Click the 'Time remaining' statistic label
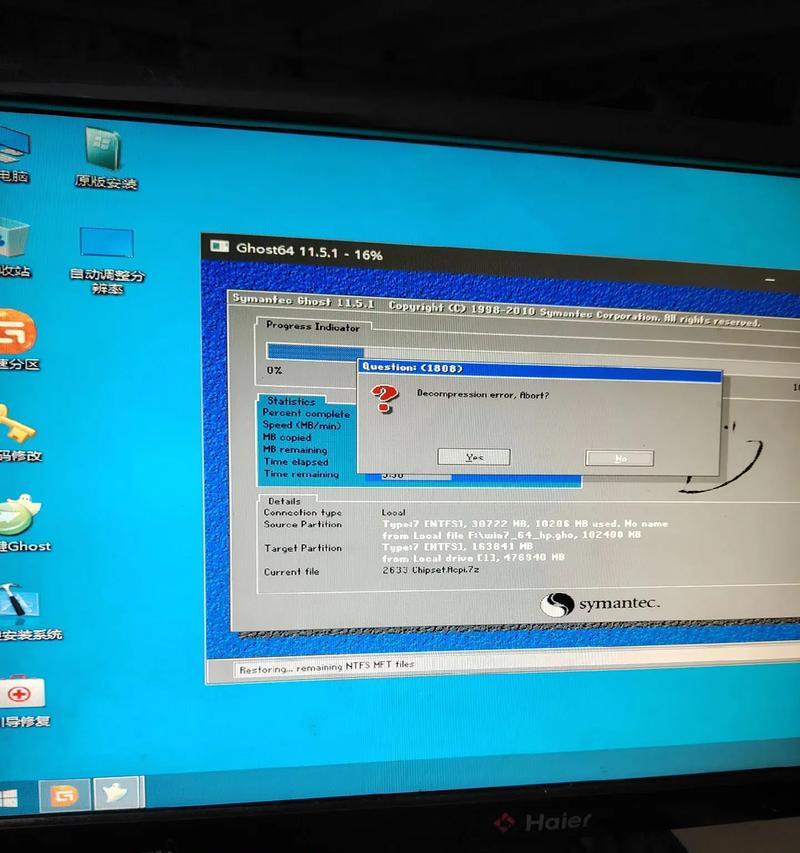The width and height of the screenshot is (800, 853). click(x=301, y=474)
